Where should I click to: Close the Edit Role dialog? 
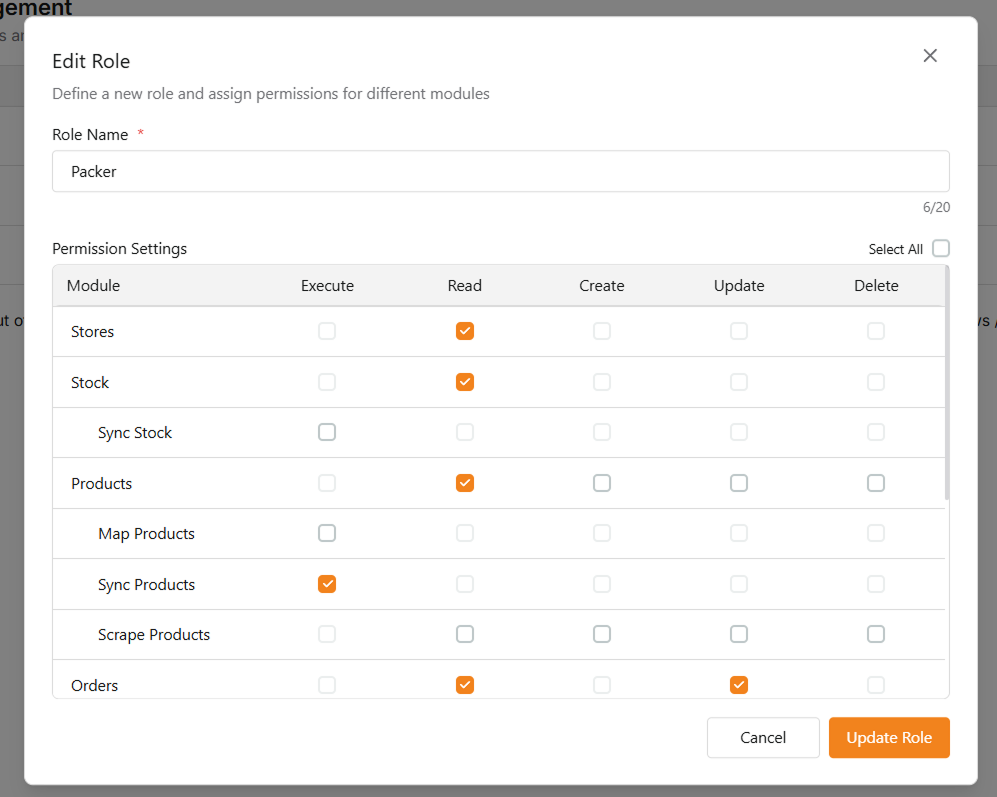click(930, 56)
